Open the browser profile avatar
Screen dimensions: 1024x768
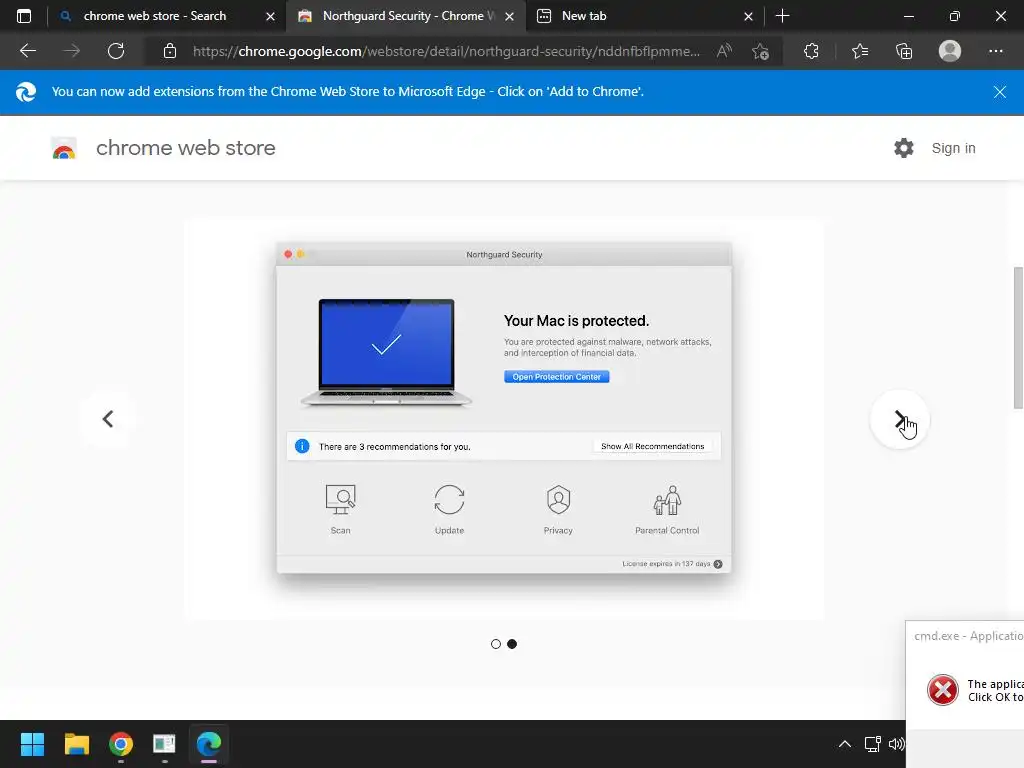(x=950, y=51)
